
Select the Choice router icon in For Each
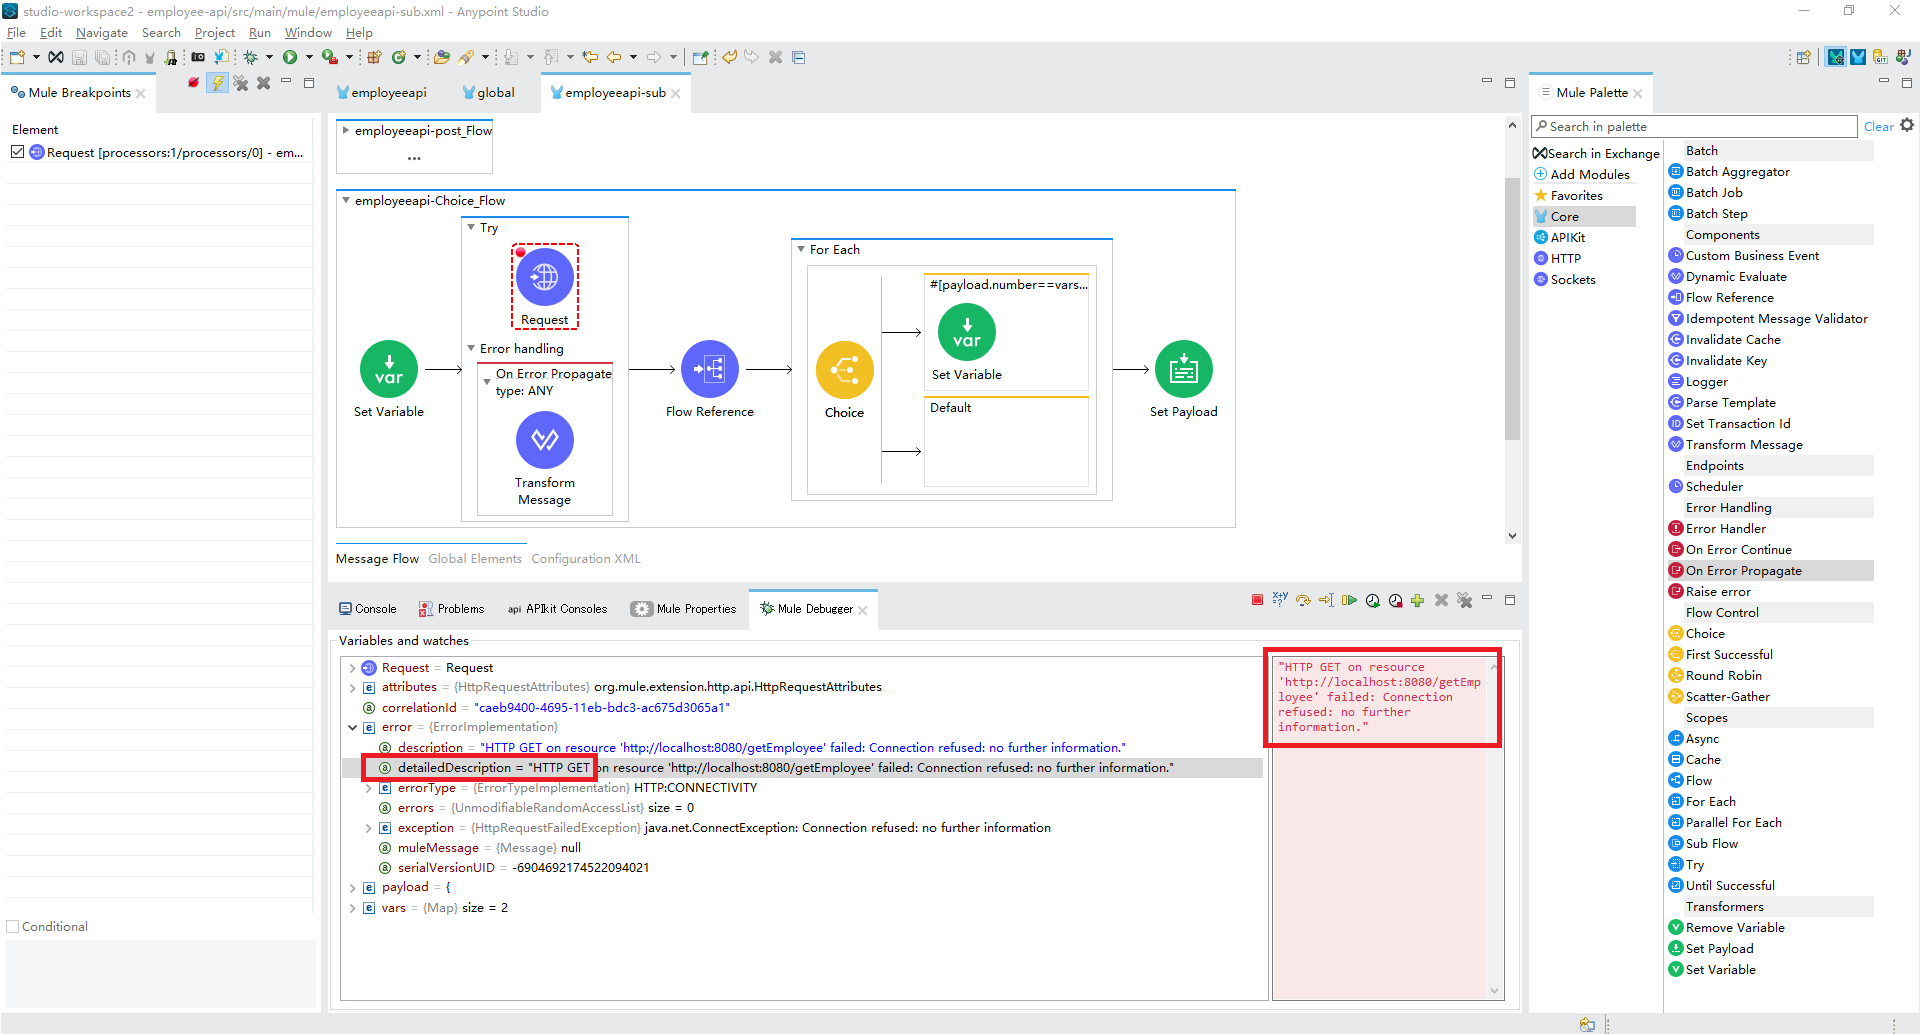[x=845, y=370]
